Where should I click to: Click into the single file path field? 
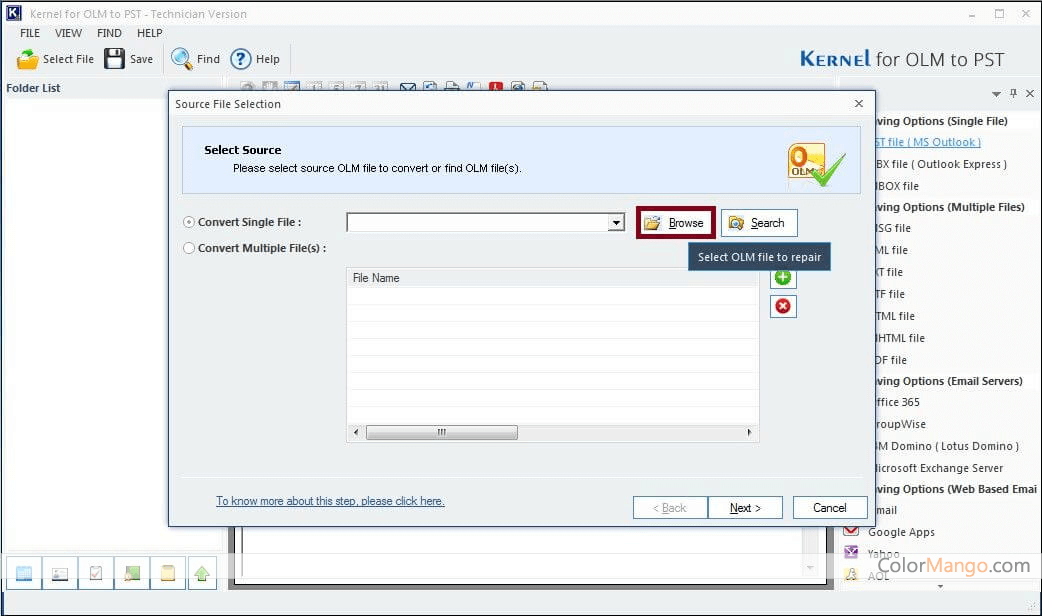[x=478, y=223]
